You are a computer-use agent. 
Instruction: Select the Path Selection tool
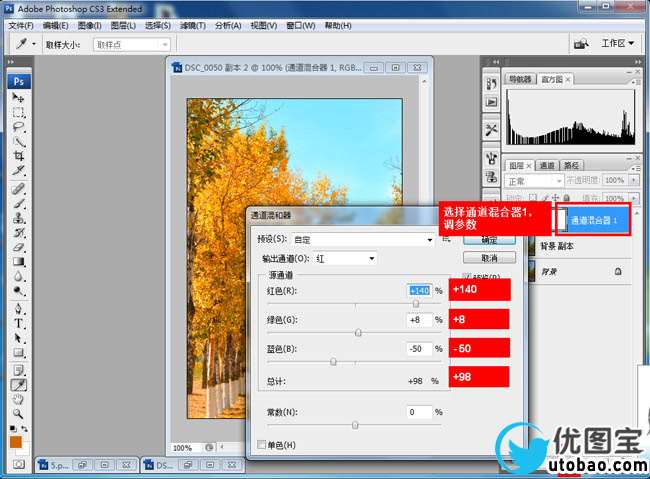click(x=18, y=338)
